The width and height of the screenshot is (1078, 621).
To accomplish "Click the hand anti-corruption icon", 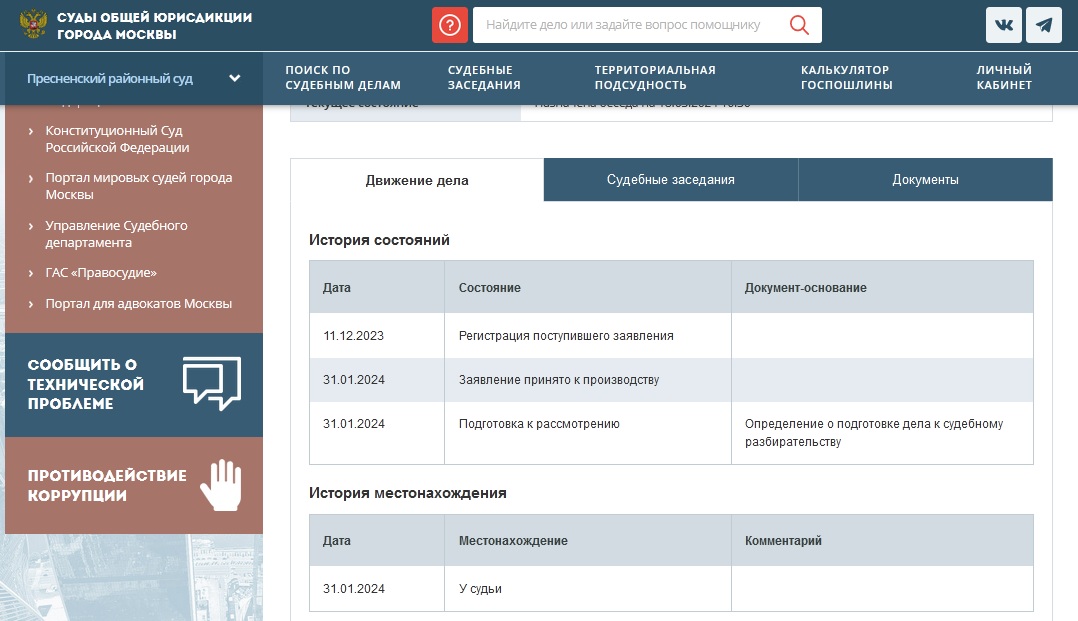I will point(220,485).
